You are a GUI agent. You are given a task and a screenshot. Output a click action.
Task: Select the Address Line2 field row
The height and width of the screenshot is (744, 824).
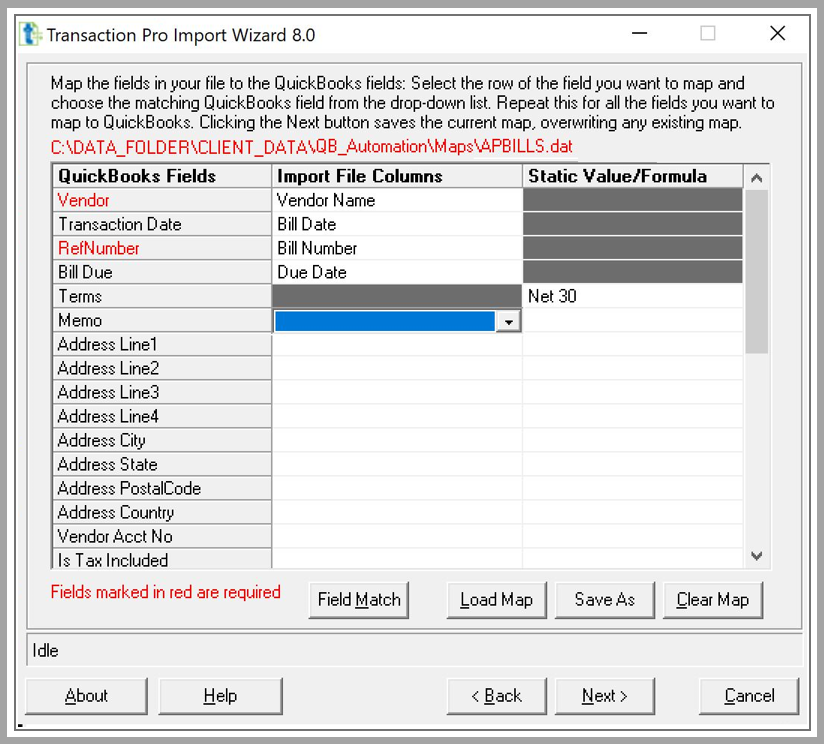(162, 368)
